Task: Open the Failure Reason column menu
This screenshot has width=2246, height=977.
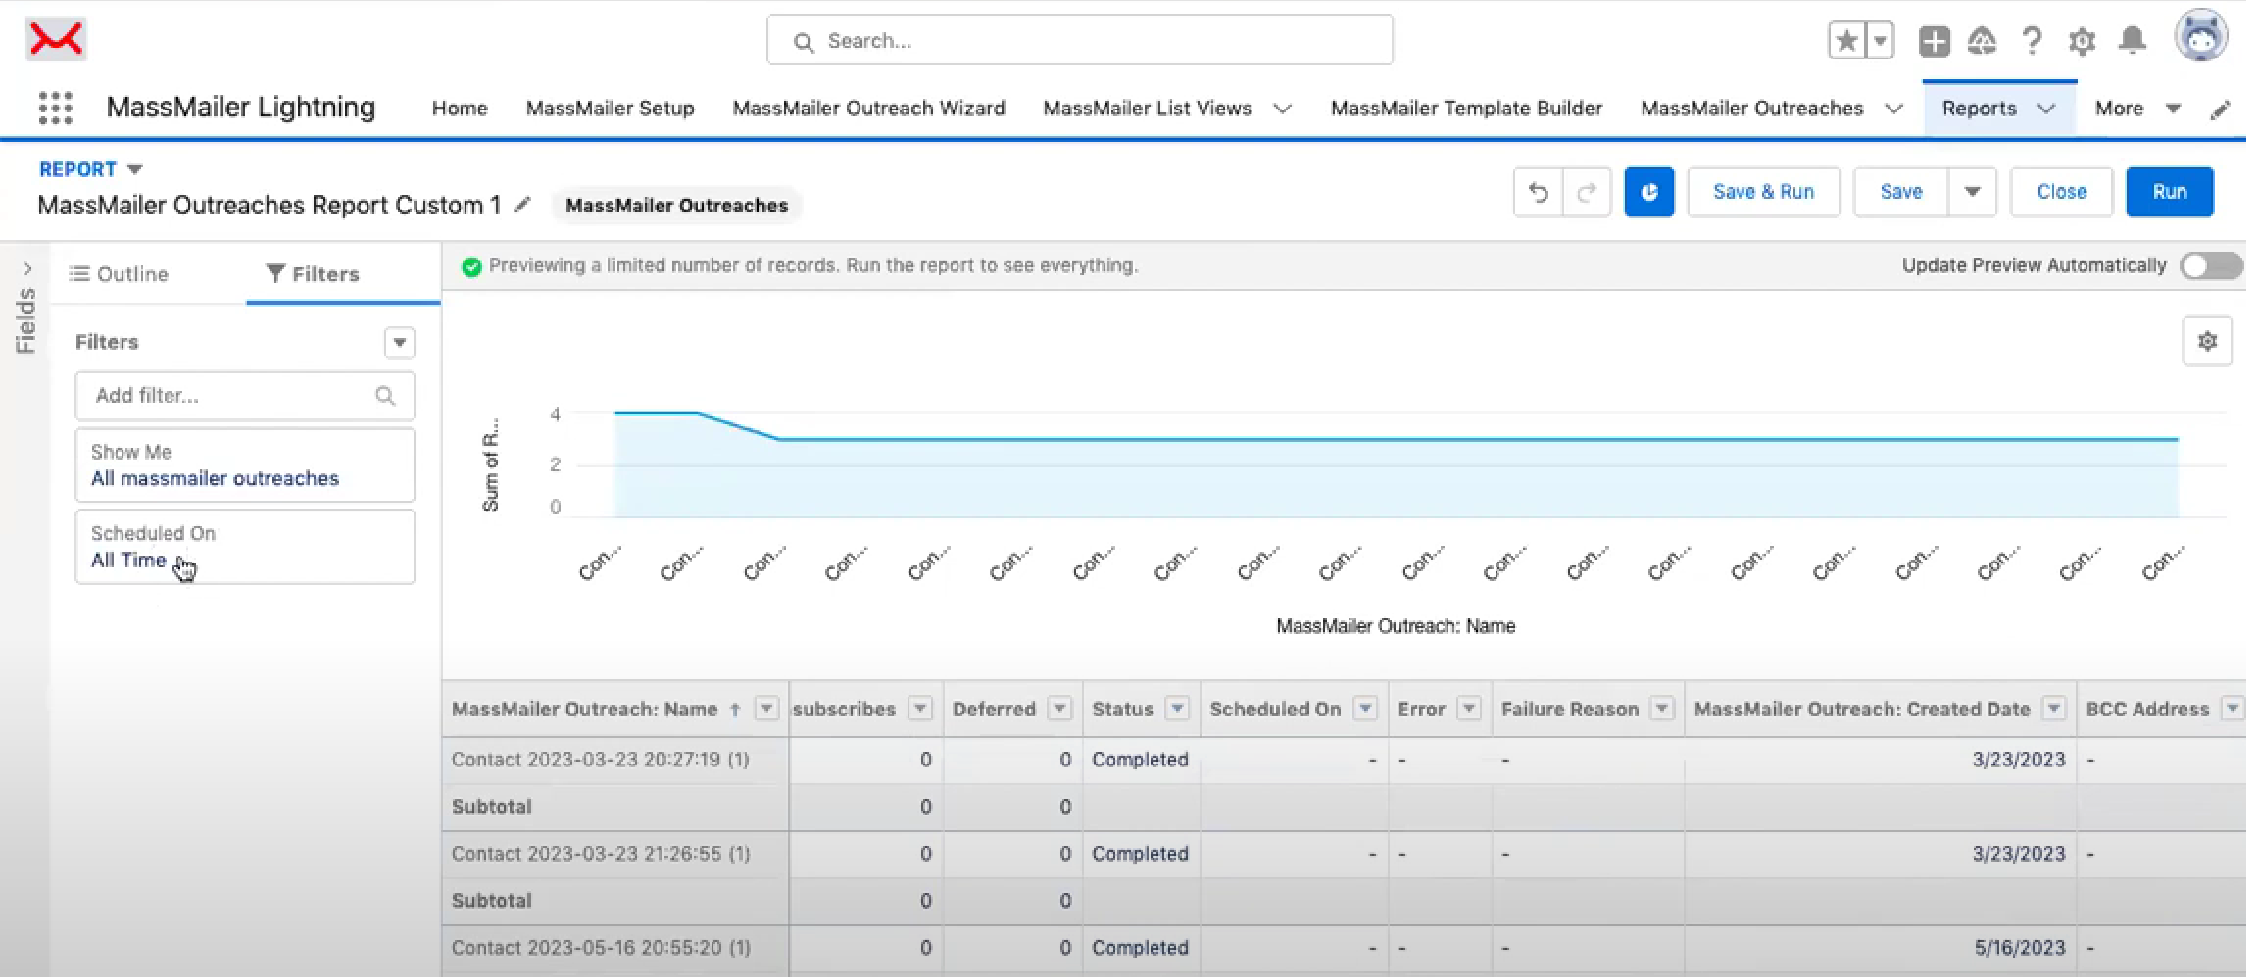Action: pos(1662,709)
